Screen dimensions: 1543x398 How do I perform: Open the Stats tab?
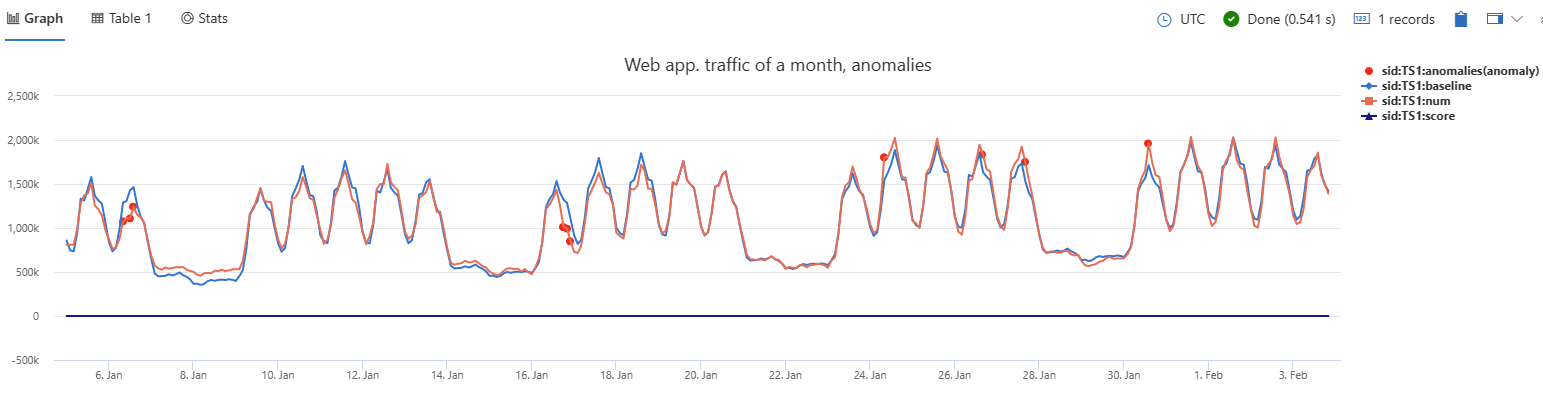(x=204, y=19)
